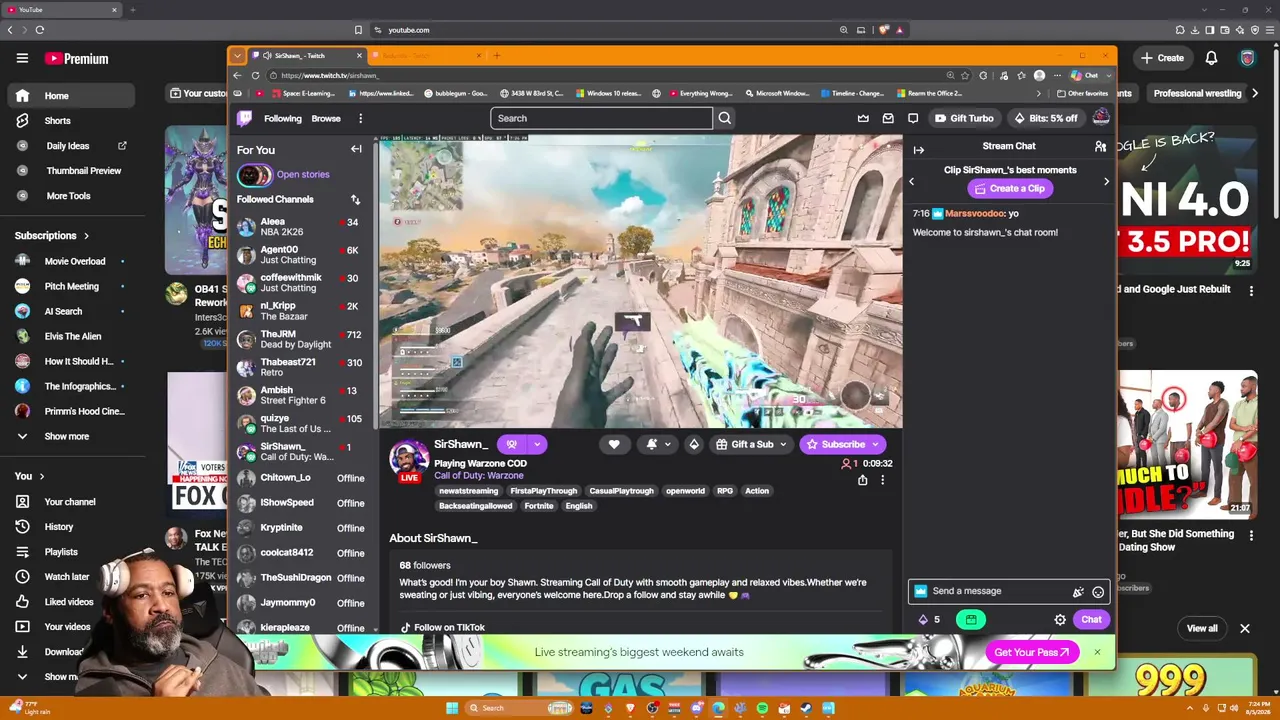The height and width of the screenshot is (720, 1280).
Task: Open the Call of Duty: Warzone category link
Action: 479,476
